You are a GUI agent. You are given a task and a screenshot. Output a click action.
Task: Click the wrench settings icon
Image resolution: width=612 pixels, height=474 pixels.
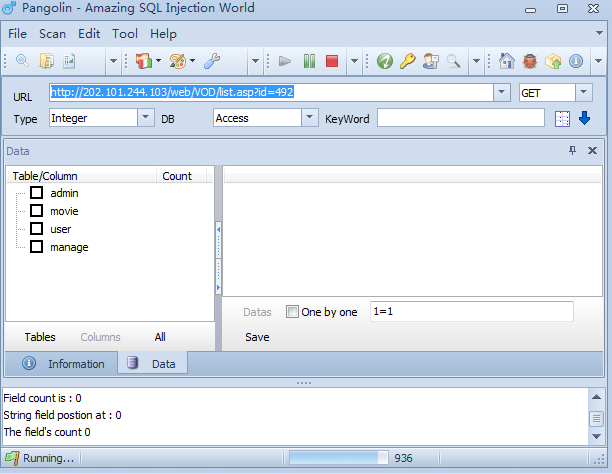point(212,61)
